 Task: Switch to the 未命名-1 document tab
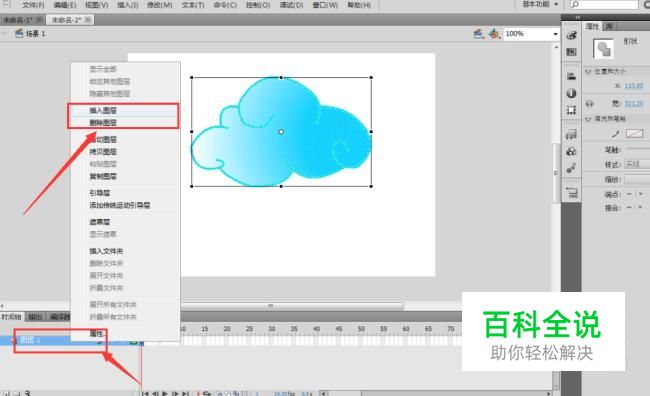tap(22, 20)
